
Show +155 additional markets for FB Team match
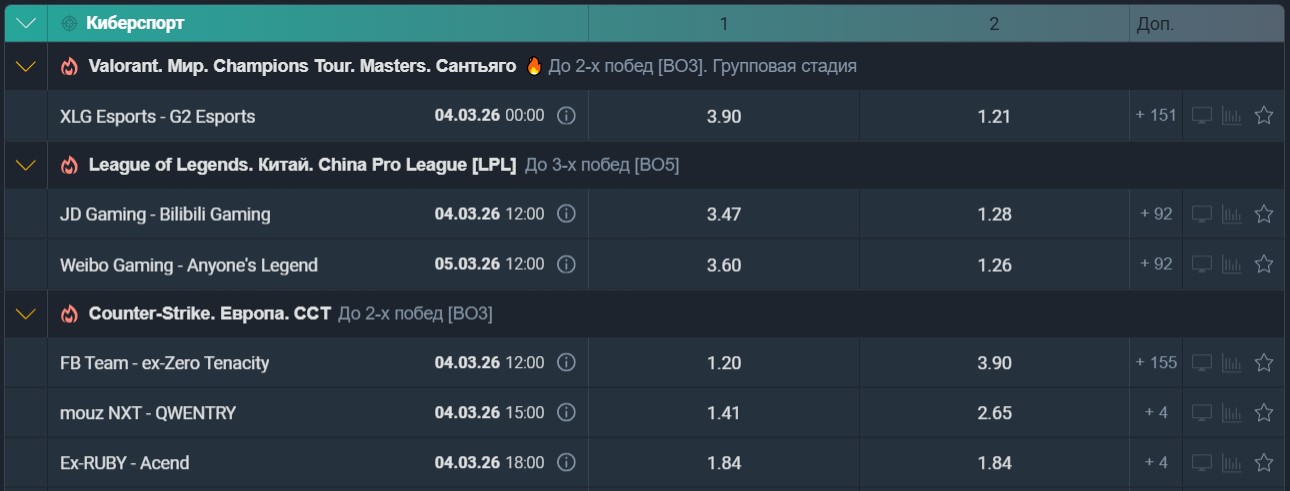(x=1156, y=363)
